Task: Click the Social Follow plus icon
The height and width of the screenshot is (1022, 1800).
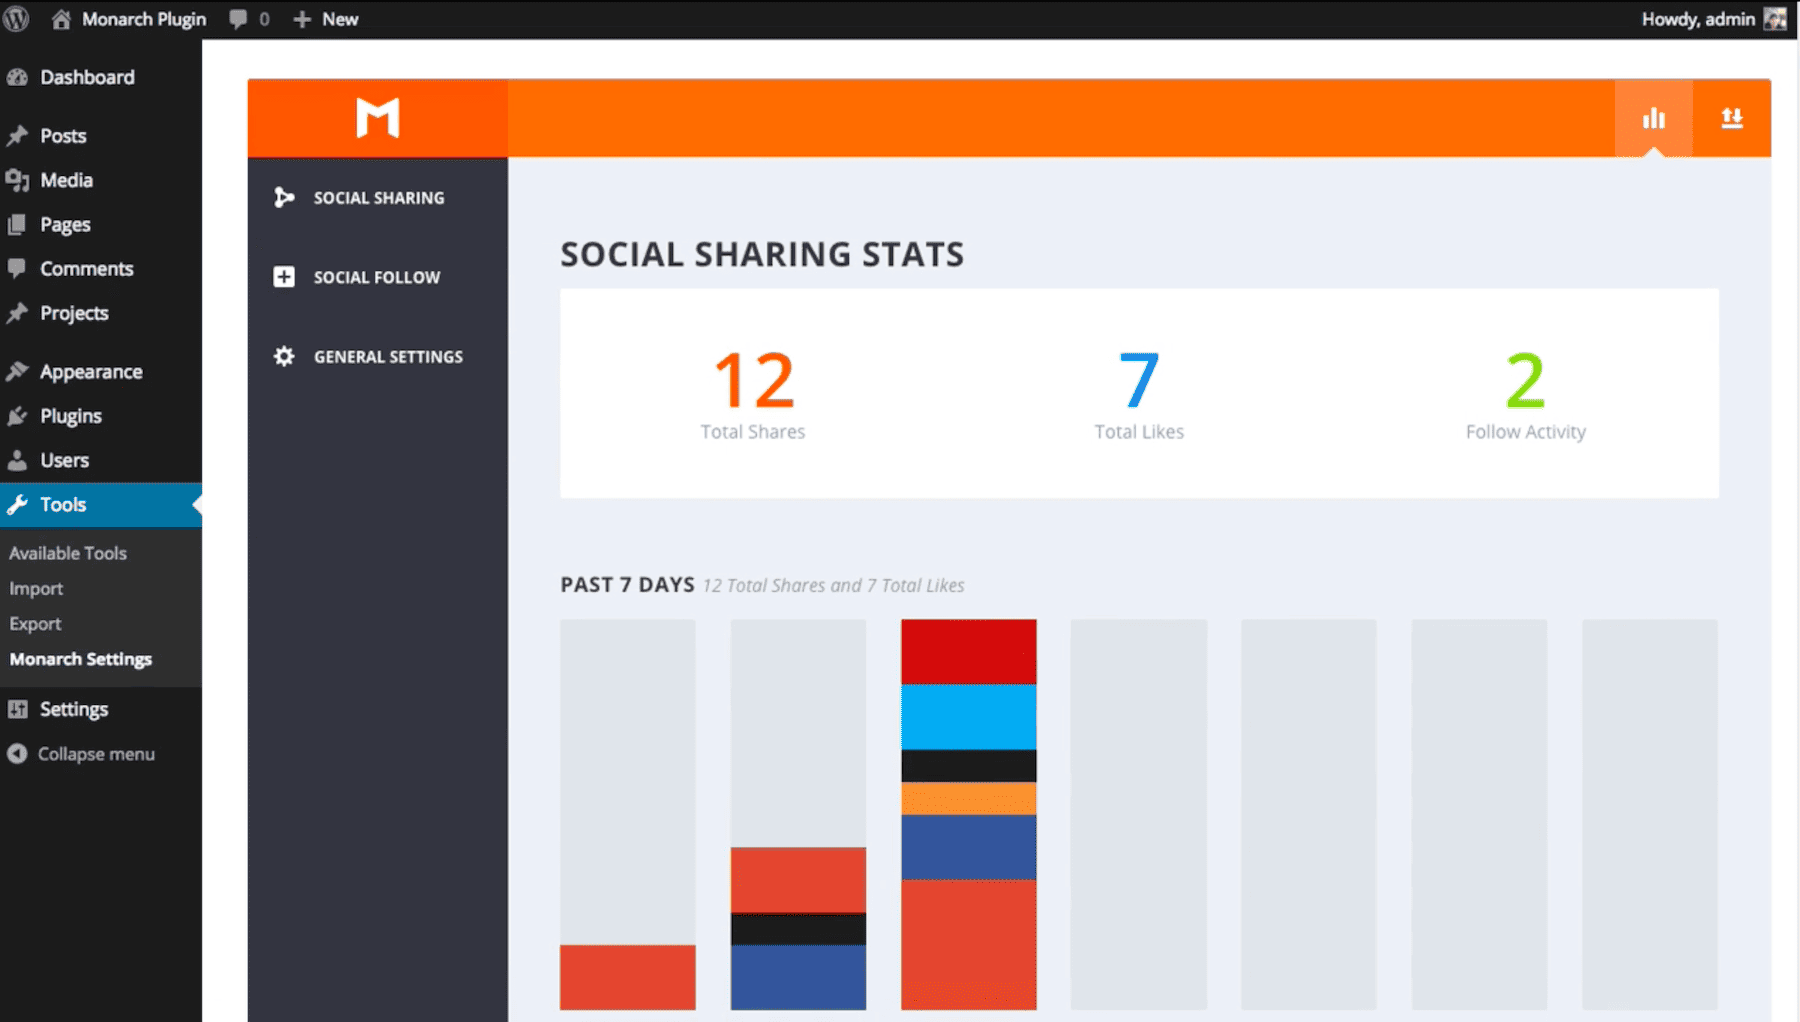Action: click(285, 277)
